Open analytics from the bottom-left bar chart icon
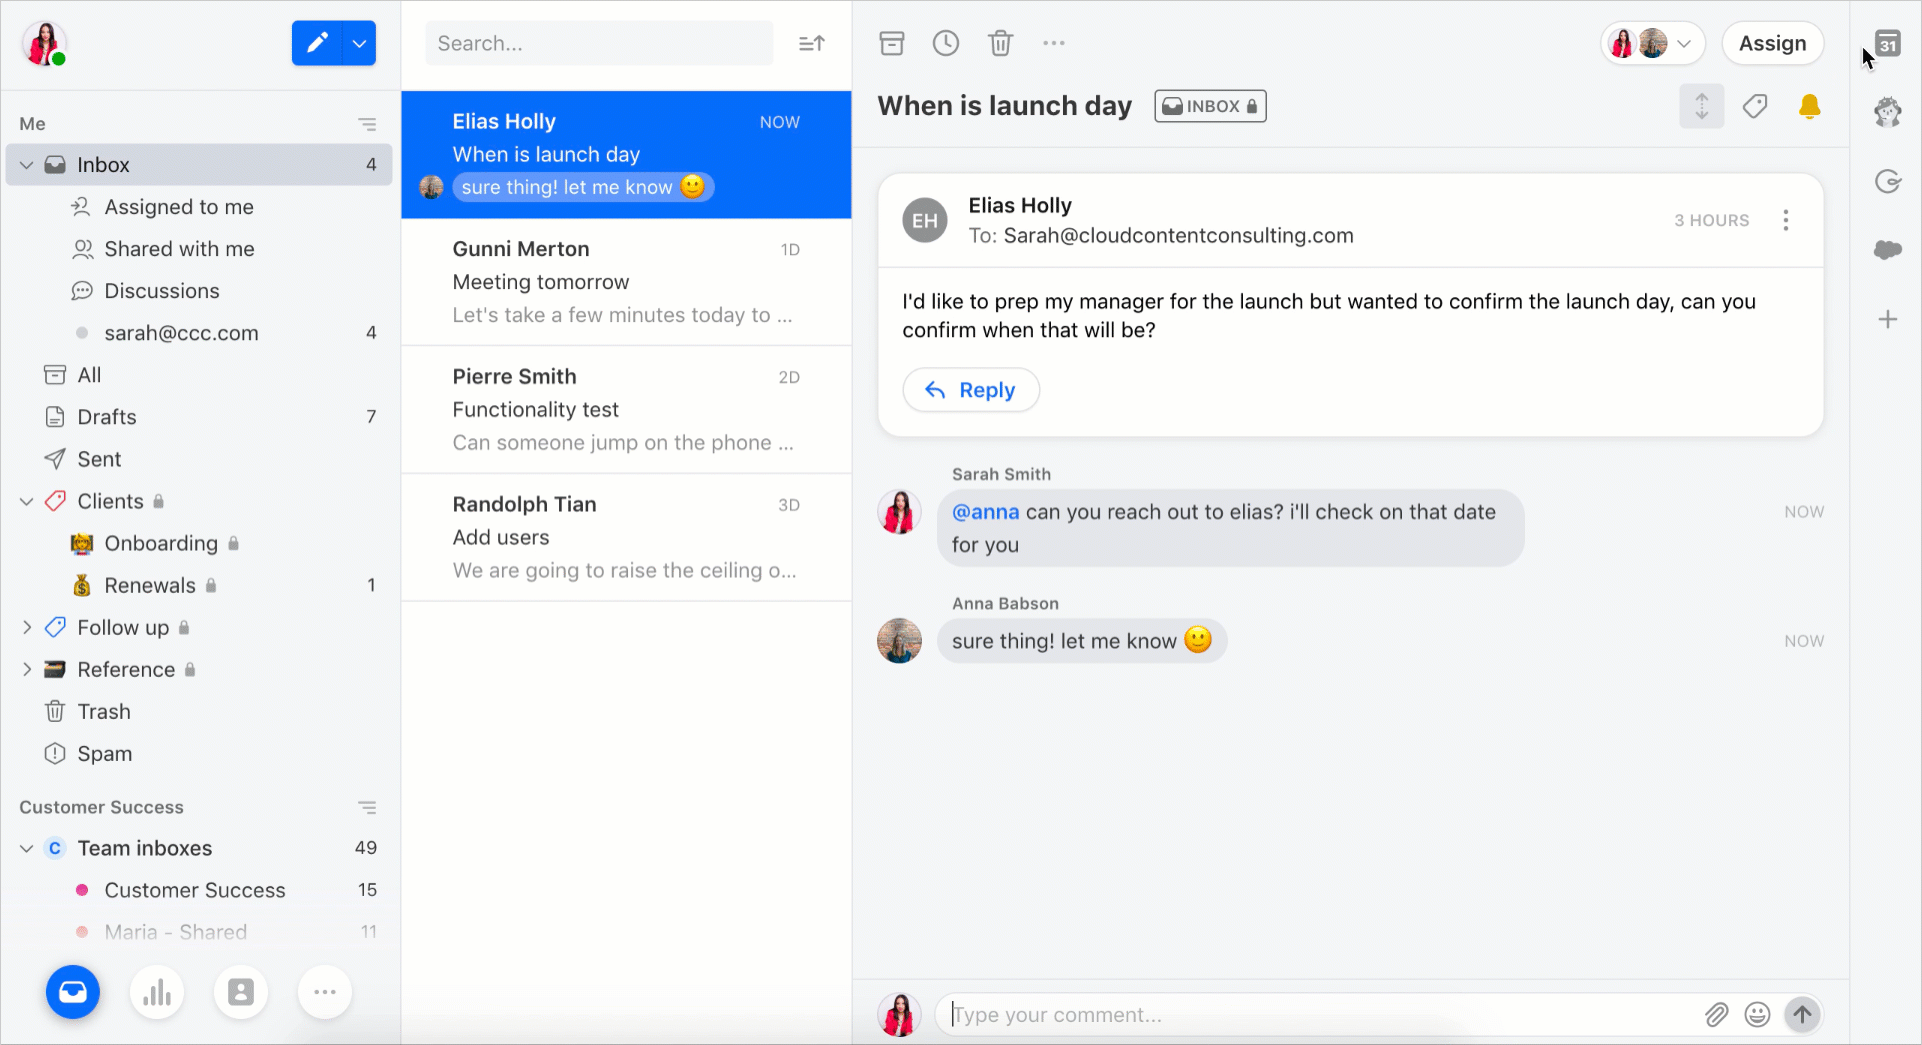1922x1045 pixels. (x=157, y=991)
